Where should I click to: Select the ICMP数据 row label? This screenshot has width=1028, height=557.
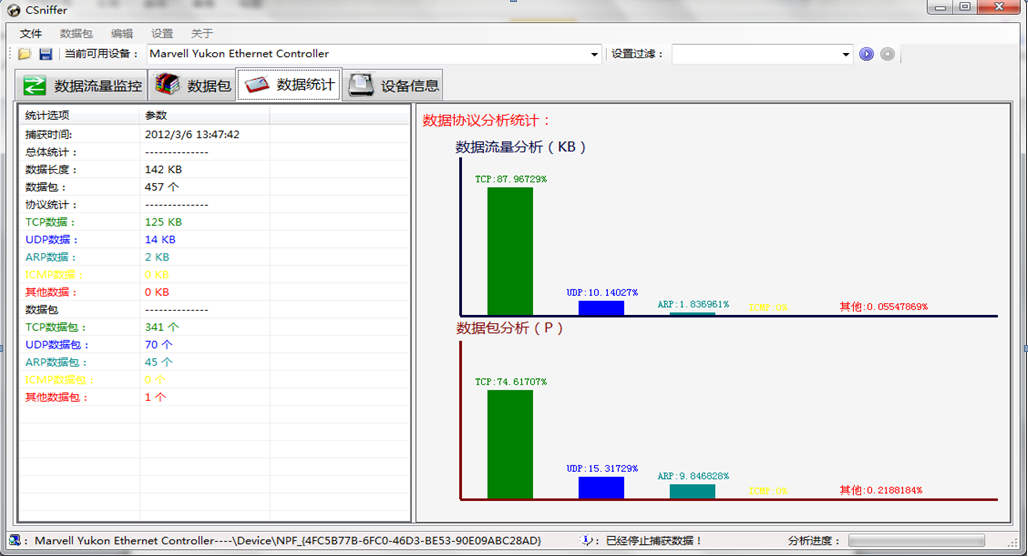coord(54,275)
